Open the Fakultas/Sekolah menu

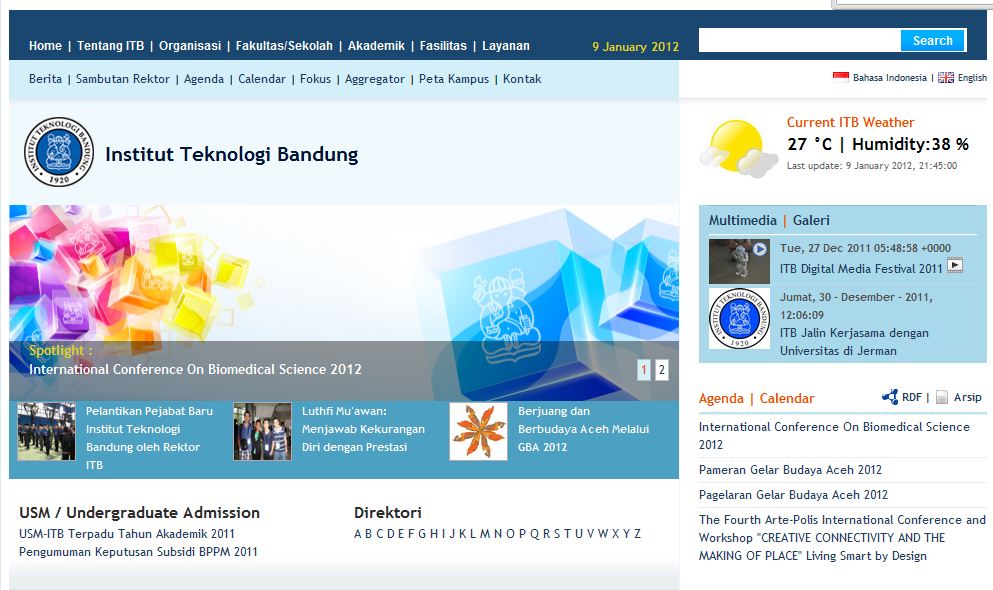(x=284, y=46)
